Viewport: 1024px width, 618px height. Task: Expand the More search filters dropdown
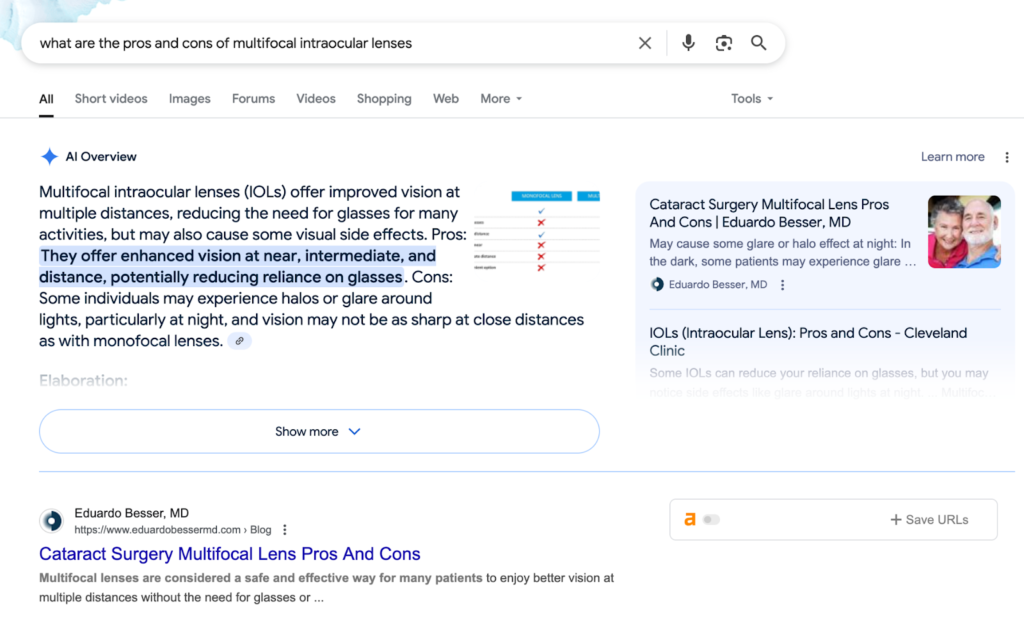[x=501, y=99]
